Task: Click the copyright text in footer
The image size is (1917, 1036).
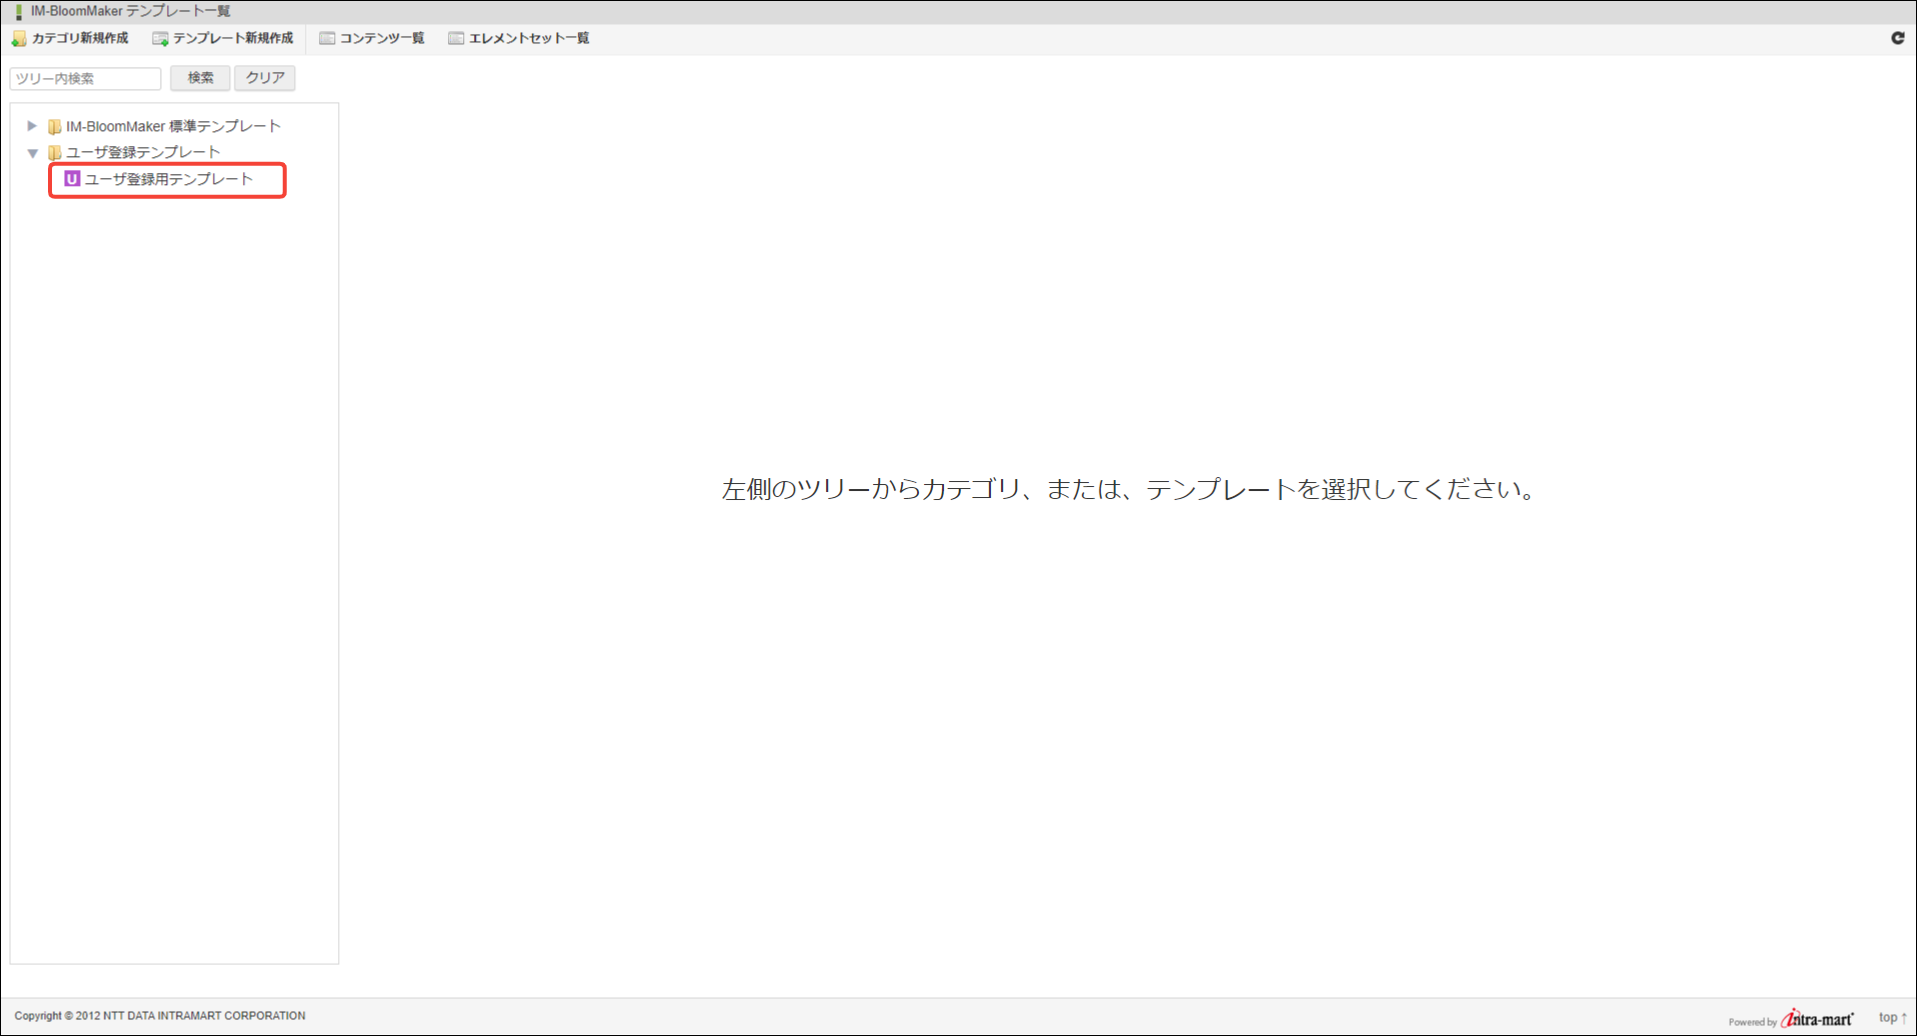Action: (x=160, y=1016)
